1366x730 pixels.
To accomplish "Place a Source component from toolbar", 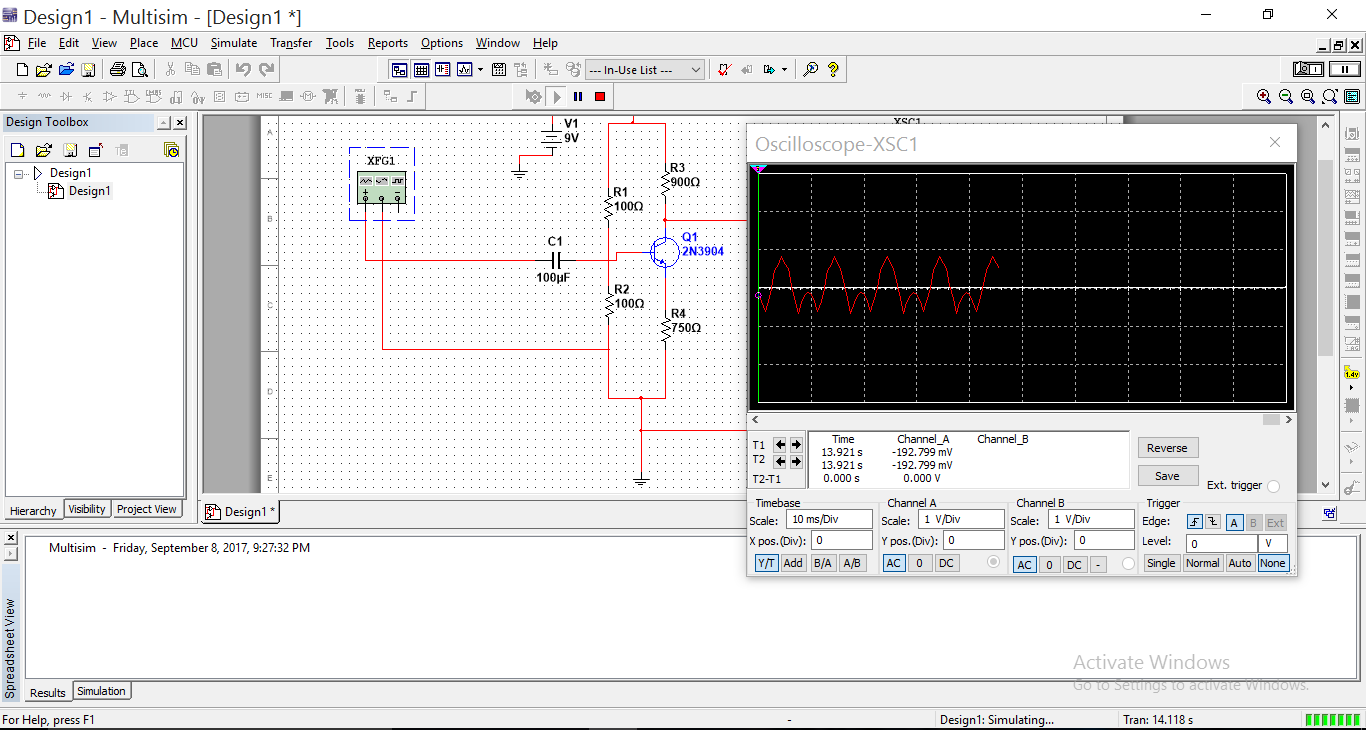I will click(22, 96).
